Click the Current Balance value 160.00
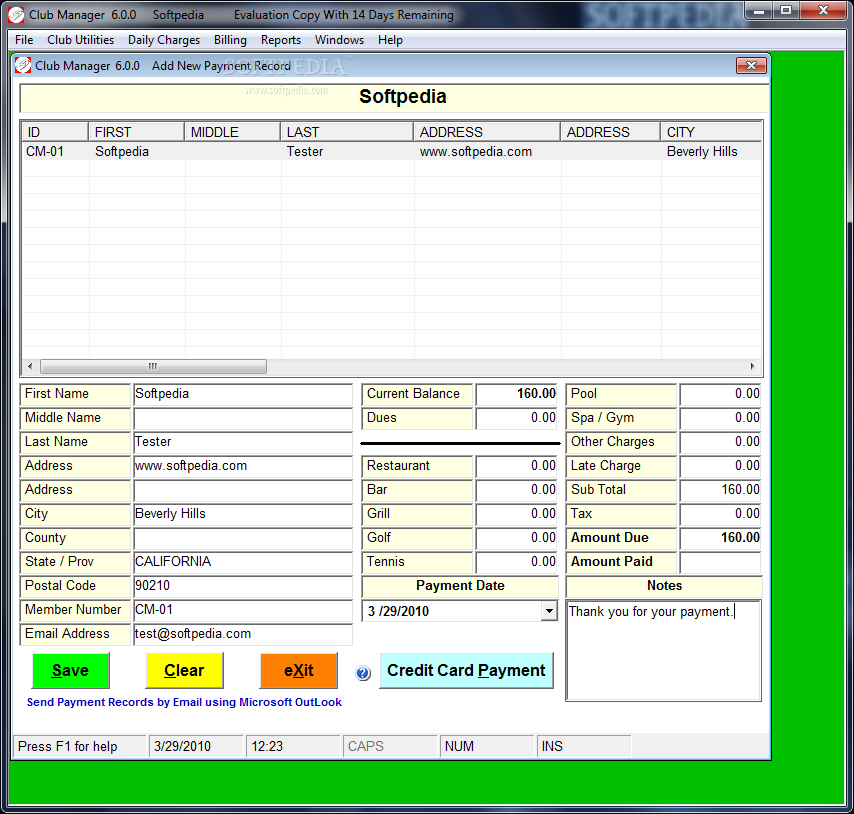 (x=517, y=394)
